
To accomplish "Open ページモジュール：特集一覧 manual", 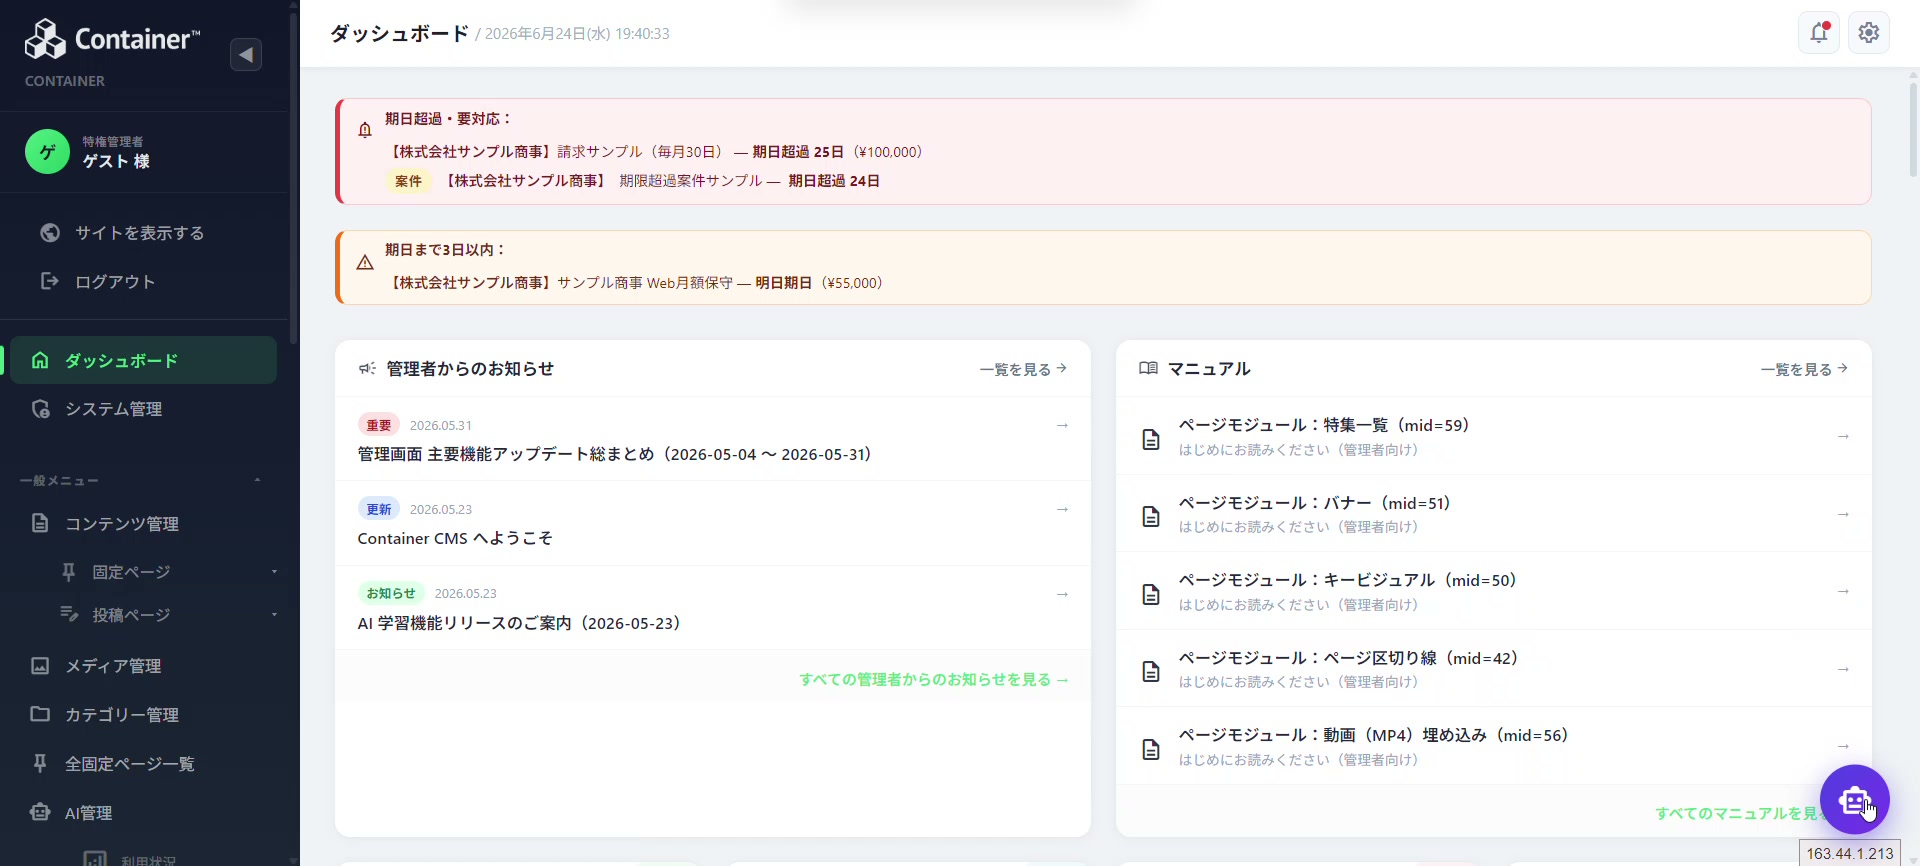I will (x=1493, y=436).
